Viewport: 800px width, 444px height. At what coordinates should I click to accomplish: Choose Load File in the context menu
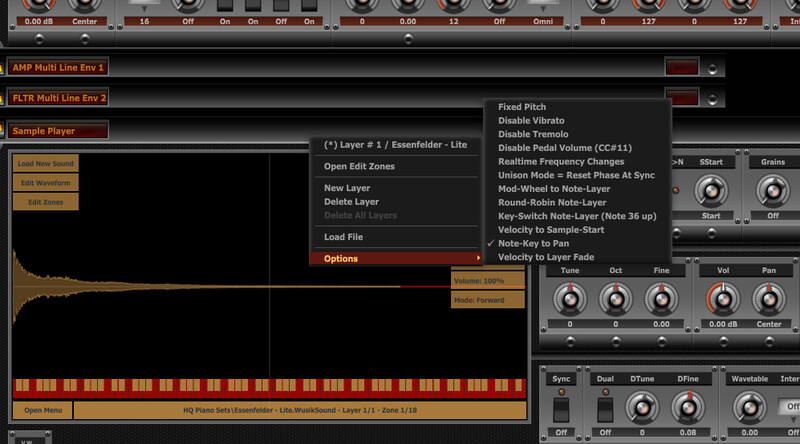click(x=343, y=237)
